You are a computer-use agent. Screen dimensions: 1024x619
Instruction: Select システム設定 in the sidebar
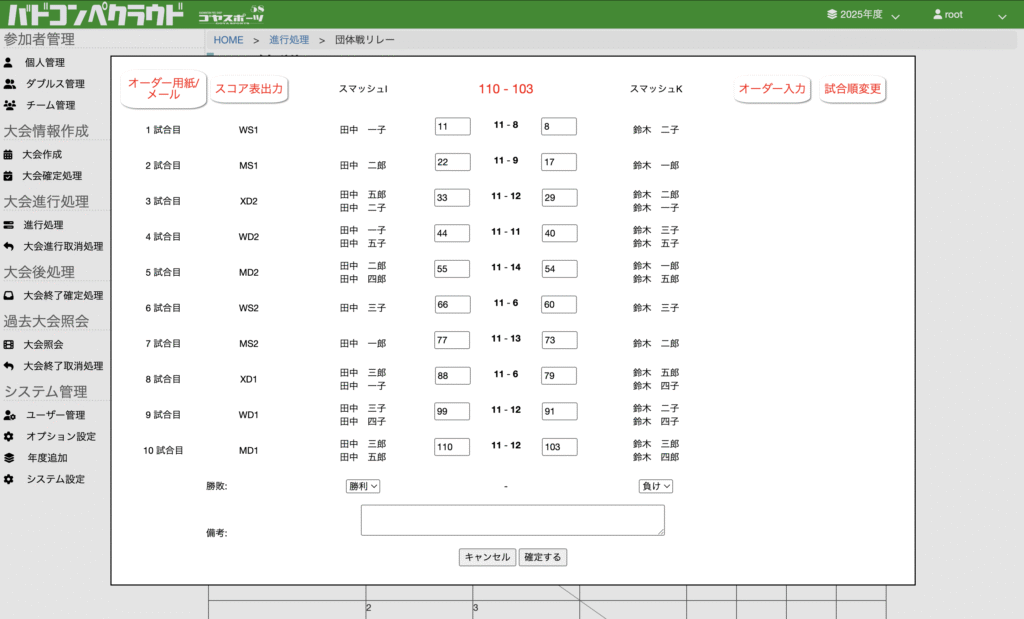[55, 479]
